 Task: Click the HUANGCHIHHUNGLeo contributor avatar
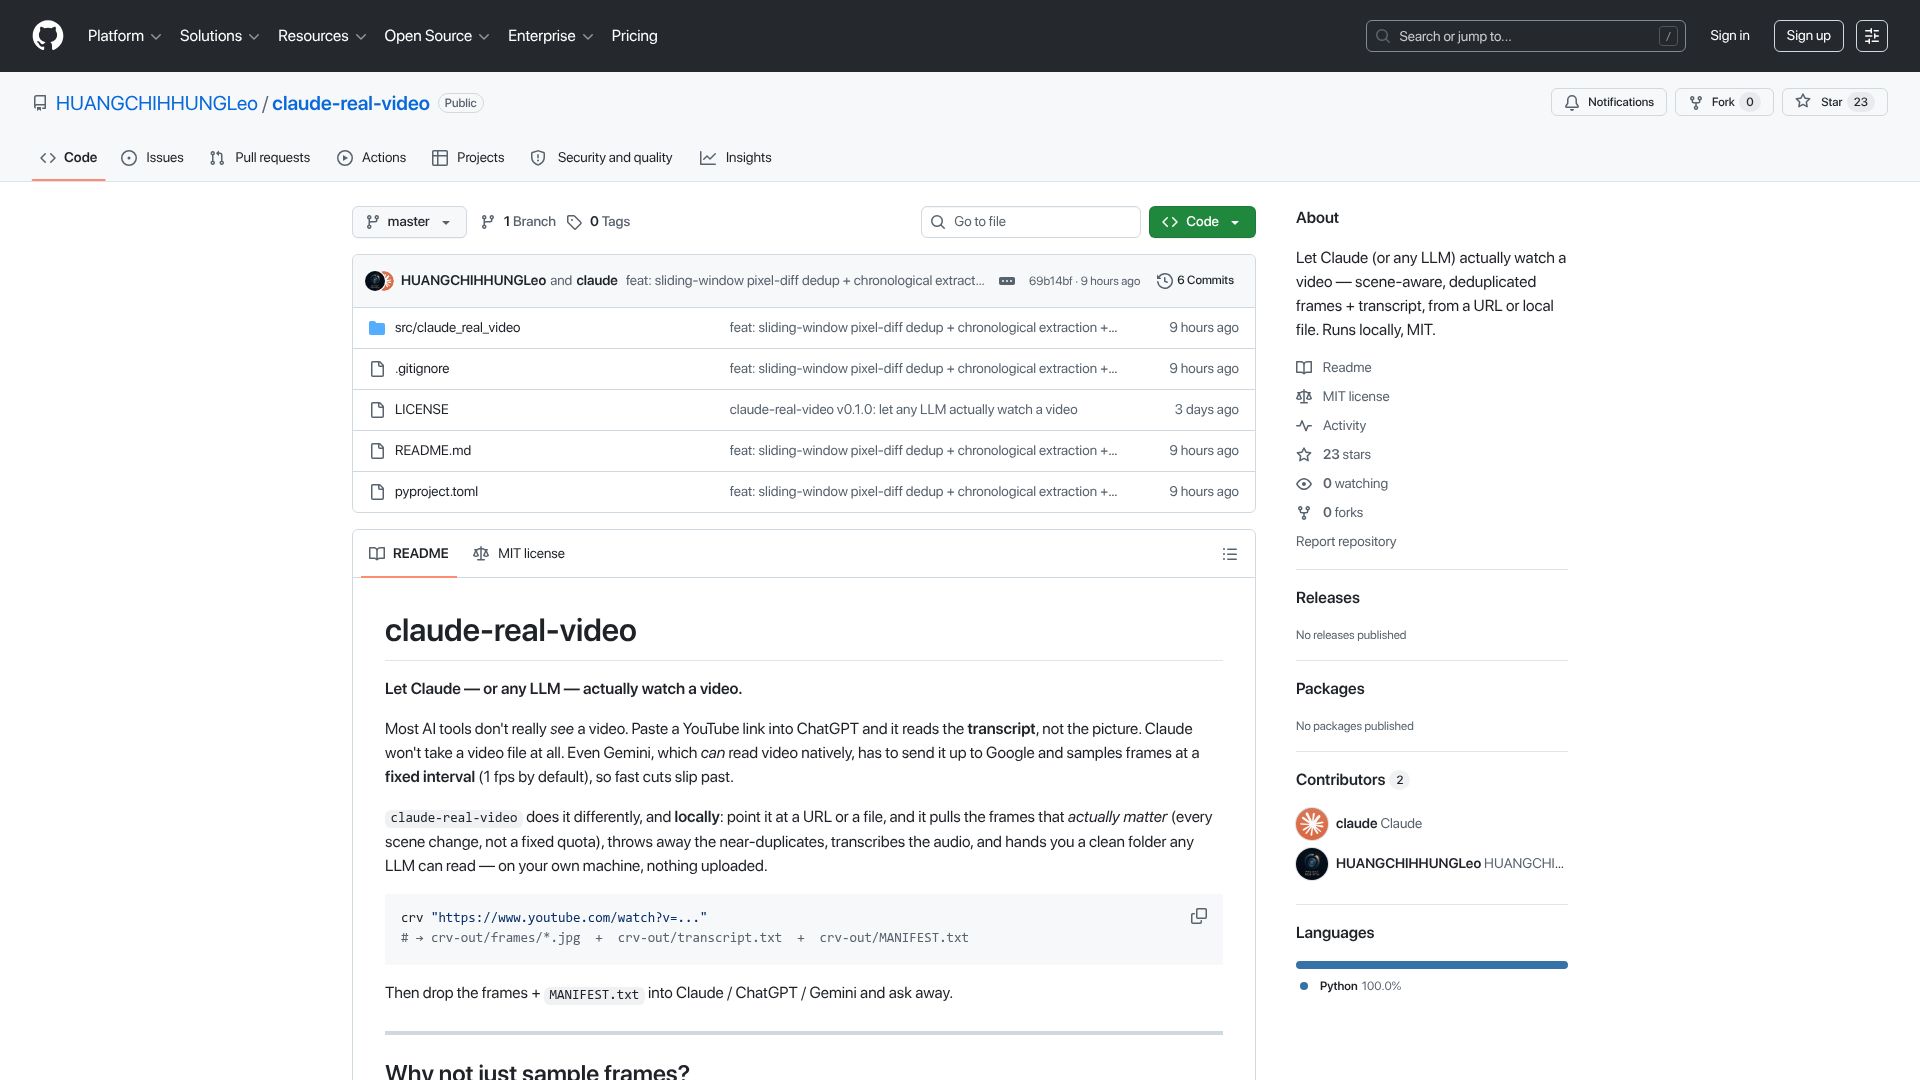(x=1312, y=864)
